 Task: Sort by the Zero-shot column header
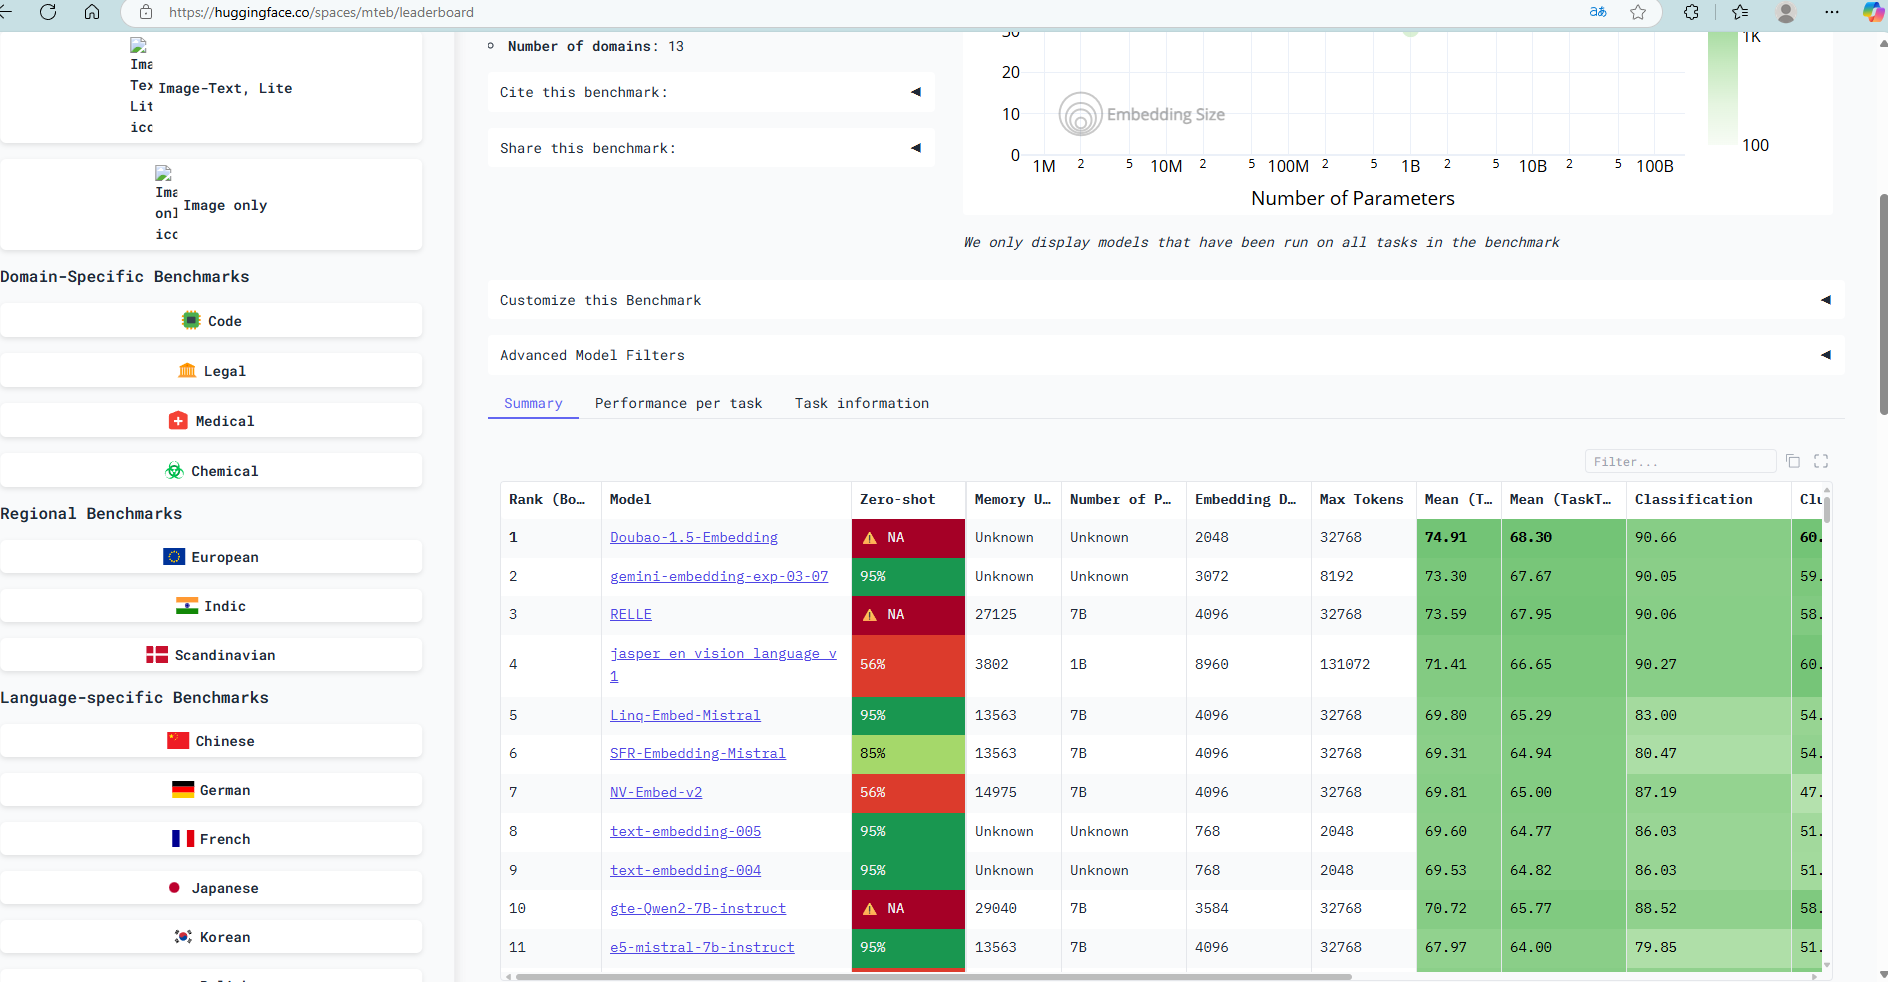click(x=908, y=499)
